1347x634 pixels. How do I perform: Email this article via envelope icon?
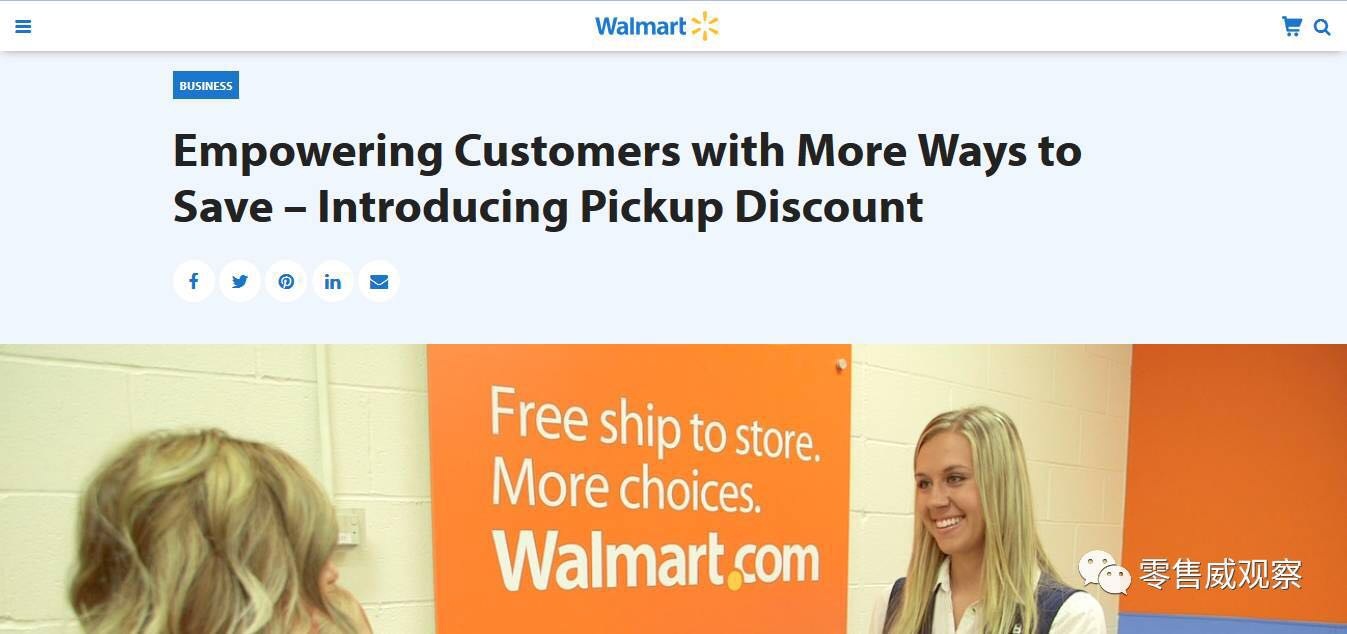click(379, 281)
